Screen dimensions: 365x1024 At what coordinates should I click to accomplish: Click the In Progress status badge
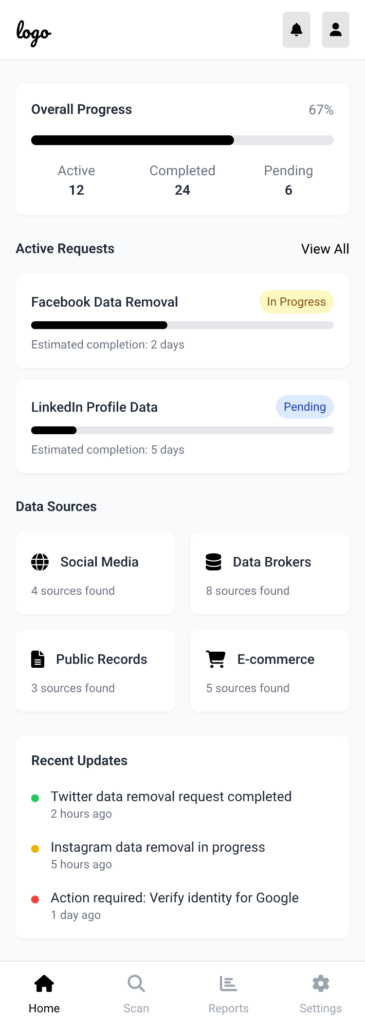[x=296, y=302]
